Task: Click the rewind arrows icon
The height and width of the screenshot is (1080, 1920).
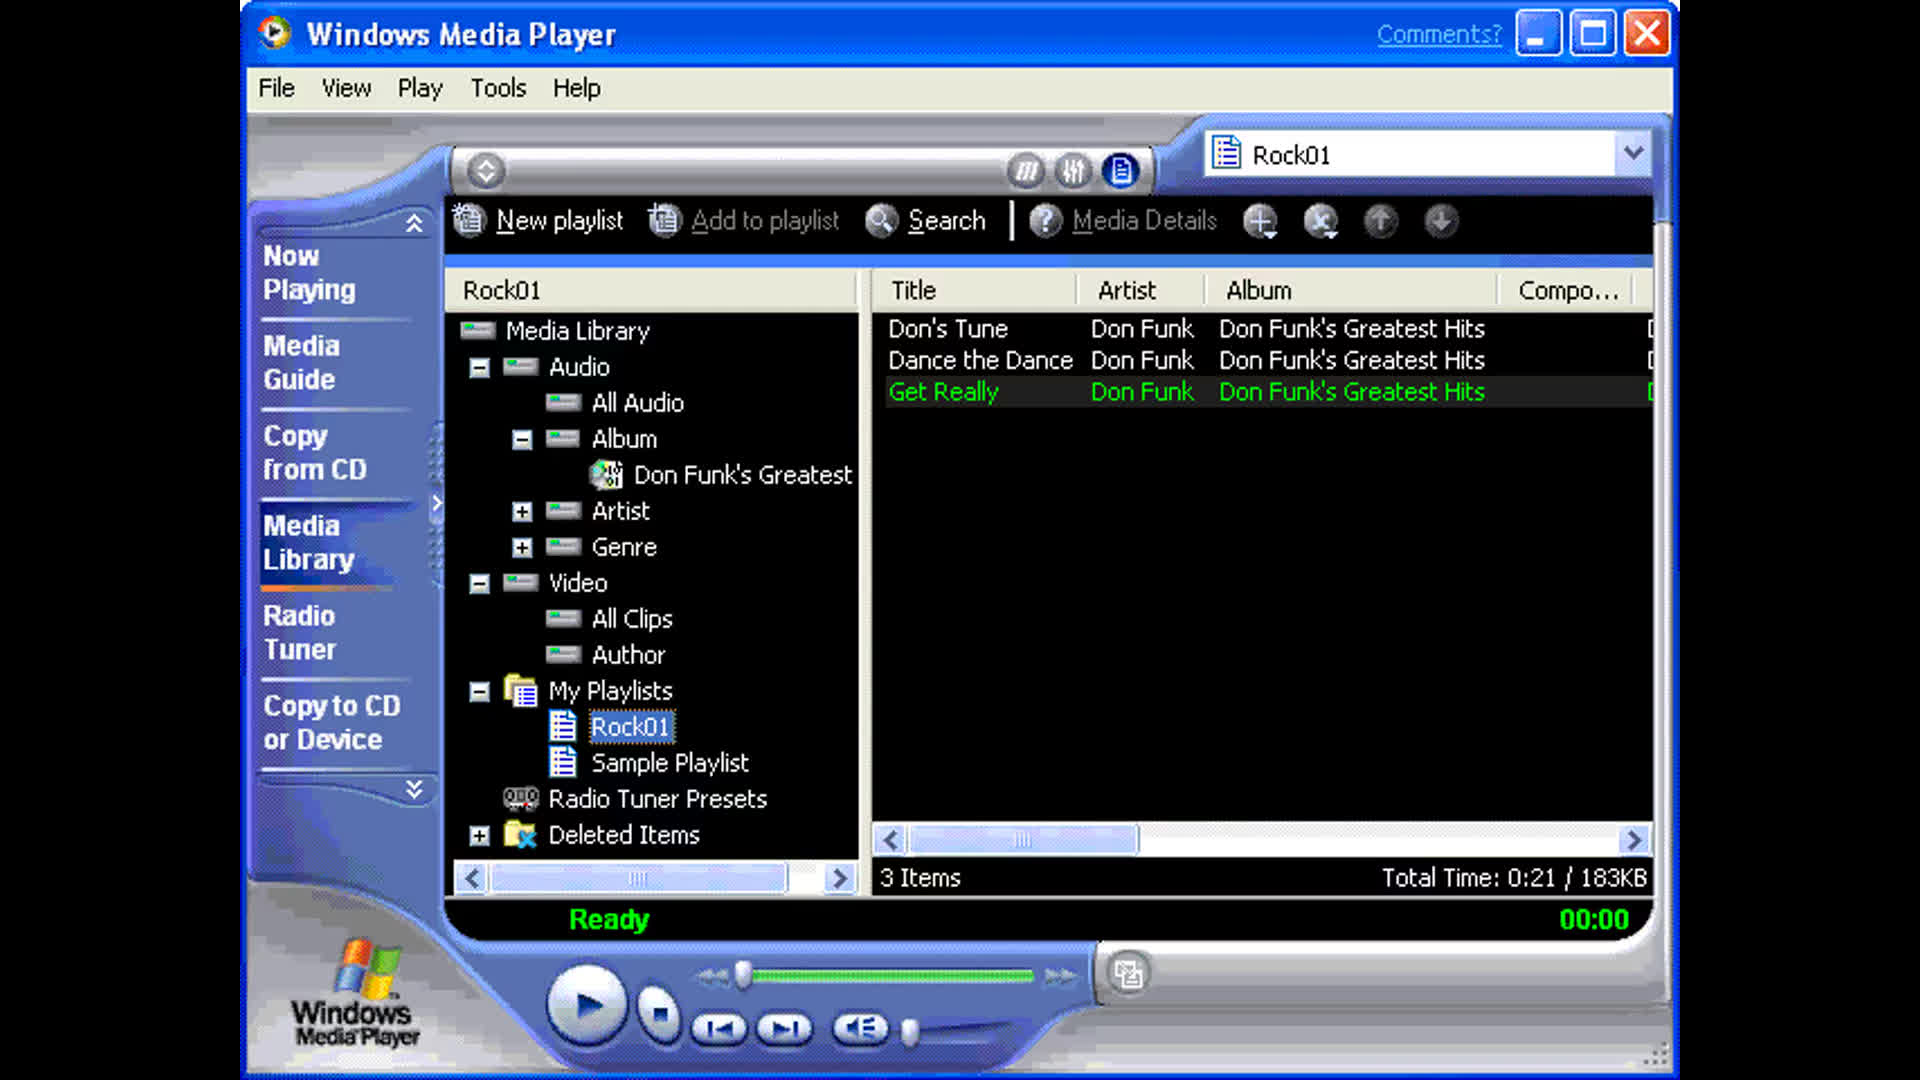Action: pos(712,976)
